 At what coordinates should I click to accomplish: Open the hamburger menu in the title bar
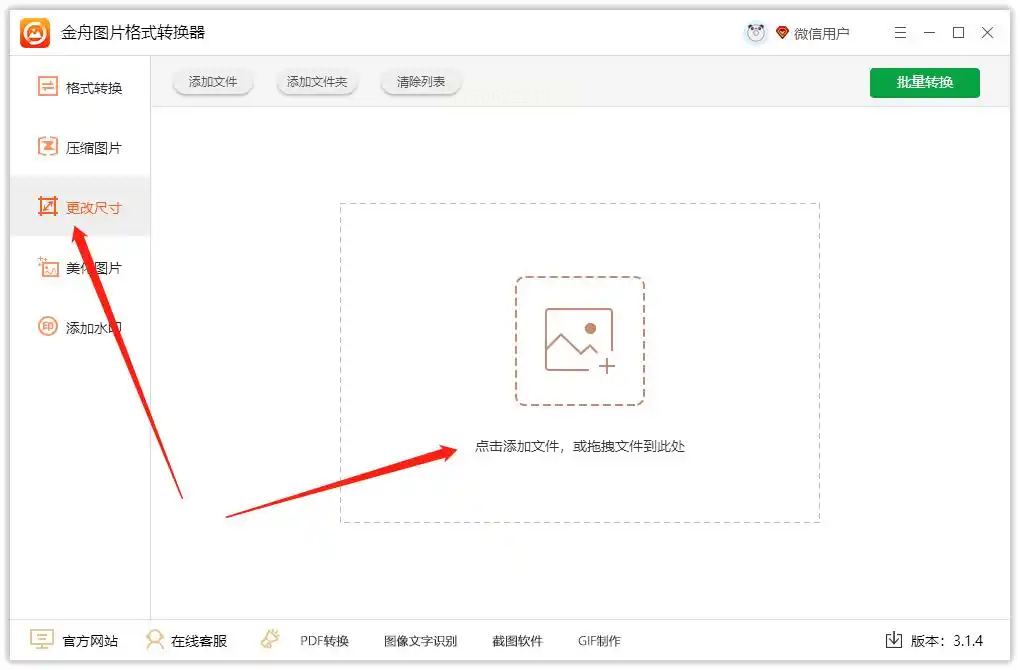click(900, 33)
